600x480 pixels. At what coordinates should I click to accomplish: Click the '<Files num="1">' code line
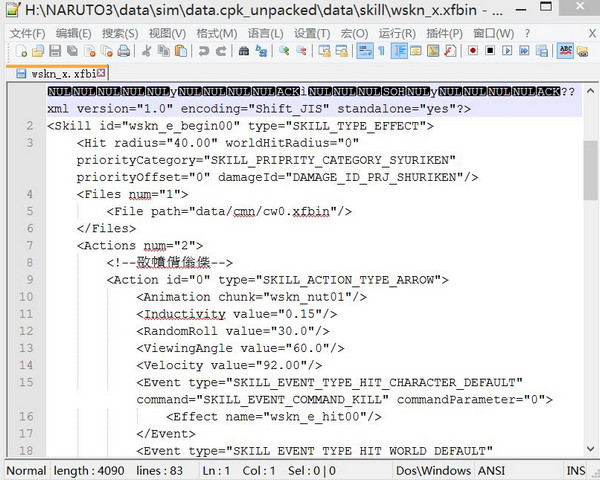pyautogui.click(x=132, y=194)
